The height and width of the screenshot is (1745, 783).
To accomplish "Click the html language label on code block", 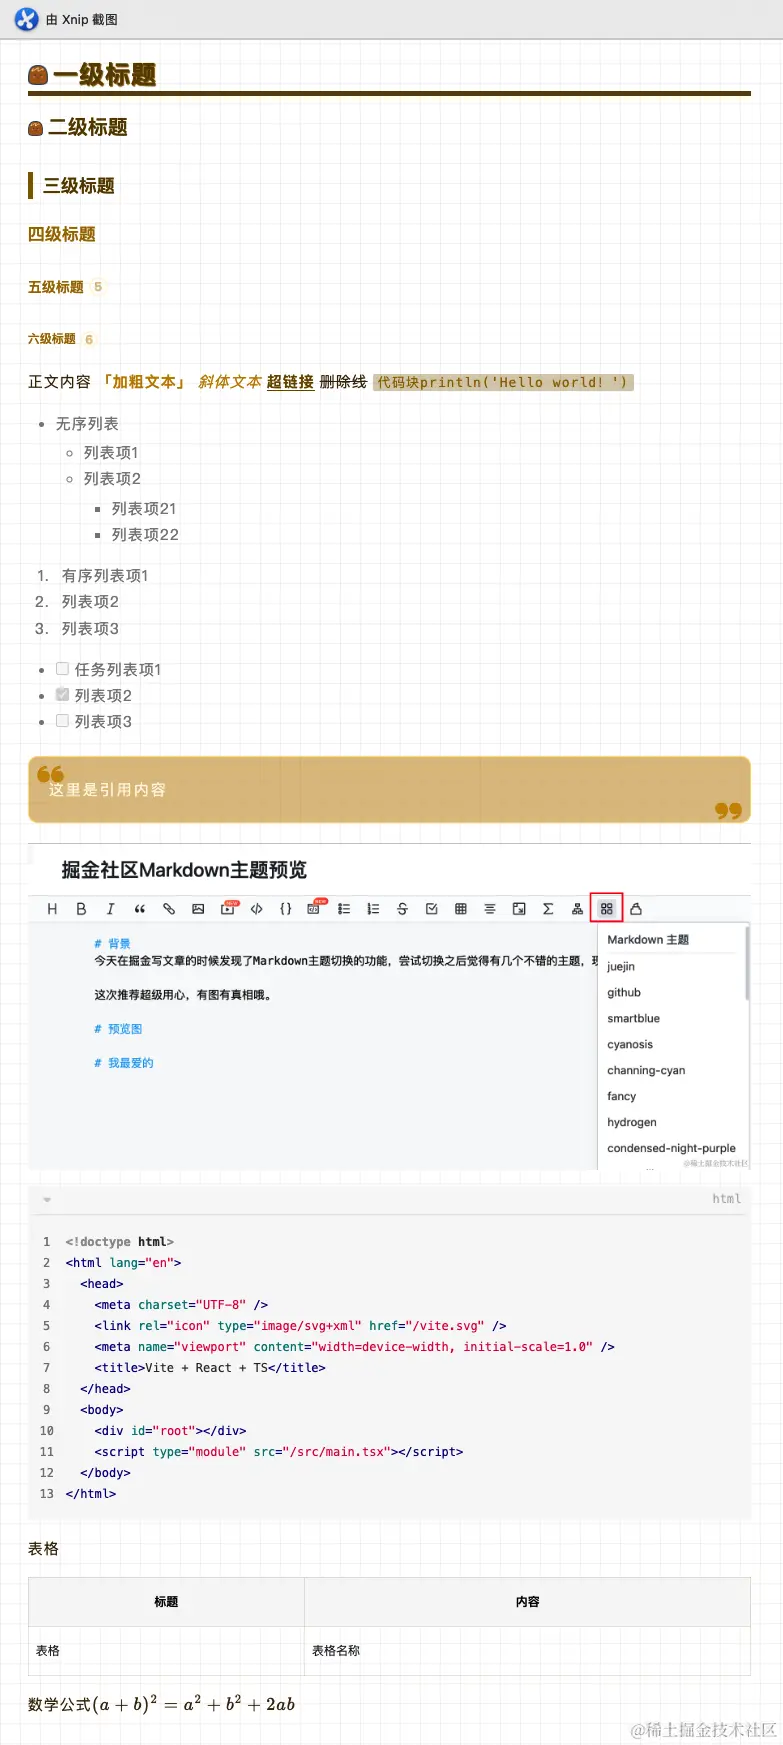I will (x=727, y=1199).
